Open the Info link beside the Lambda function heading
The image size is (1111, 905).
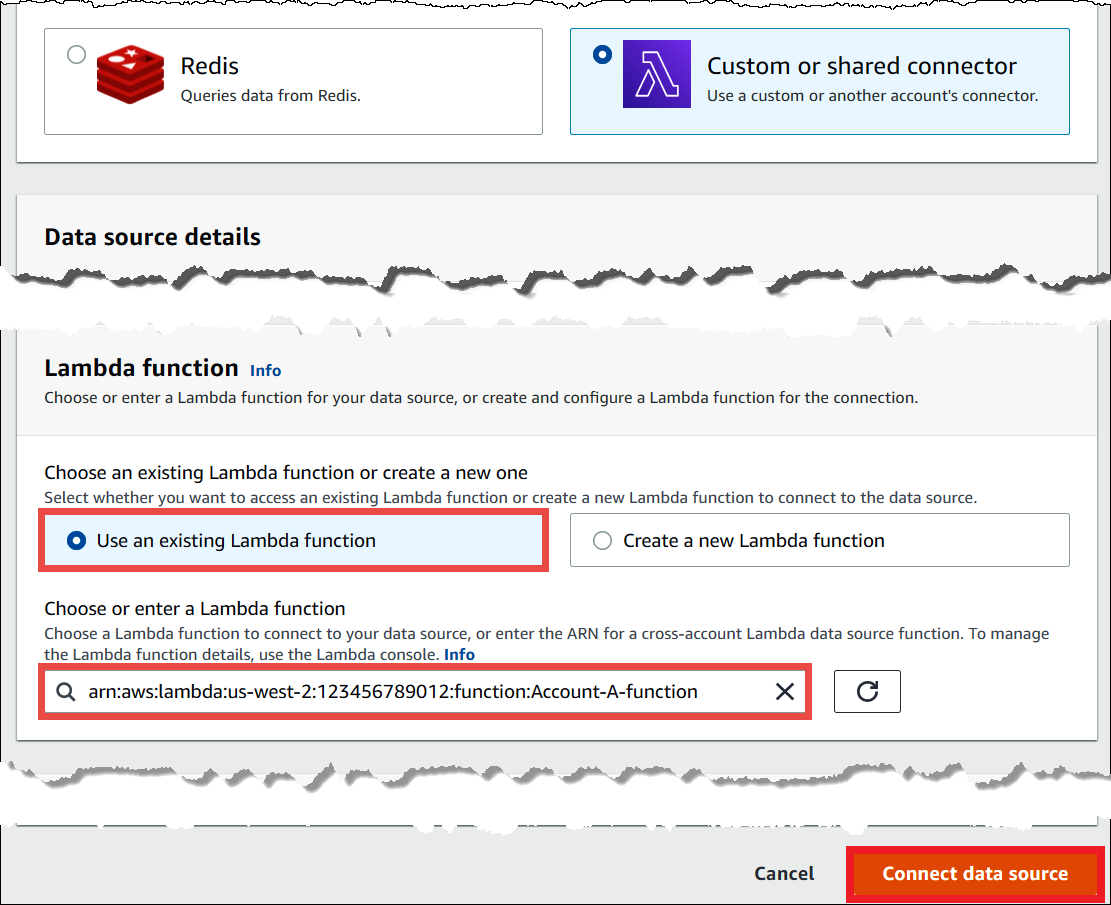[x=265, y=370]
